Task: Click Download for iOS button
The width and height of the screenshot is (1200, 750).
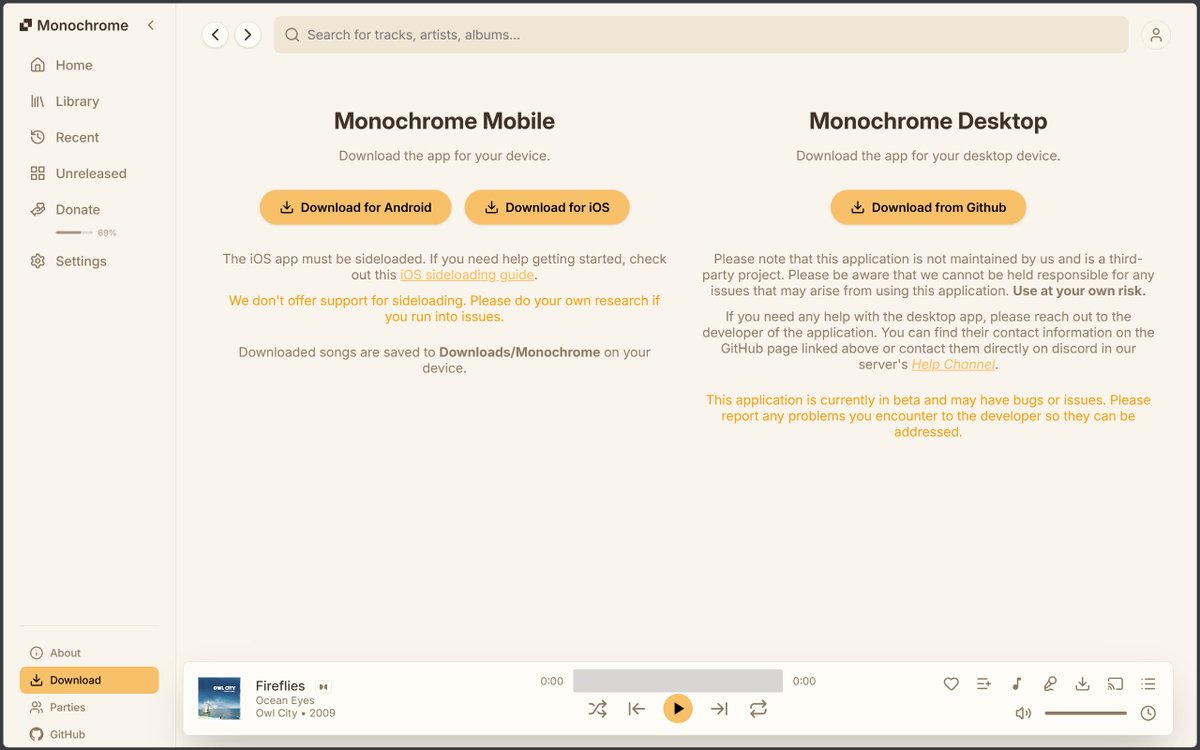Action: point(547,207)
